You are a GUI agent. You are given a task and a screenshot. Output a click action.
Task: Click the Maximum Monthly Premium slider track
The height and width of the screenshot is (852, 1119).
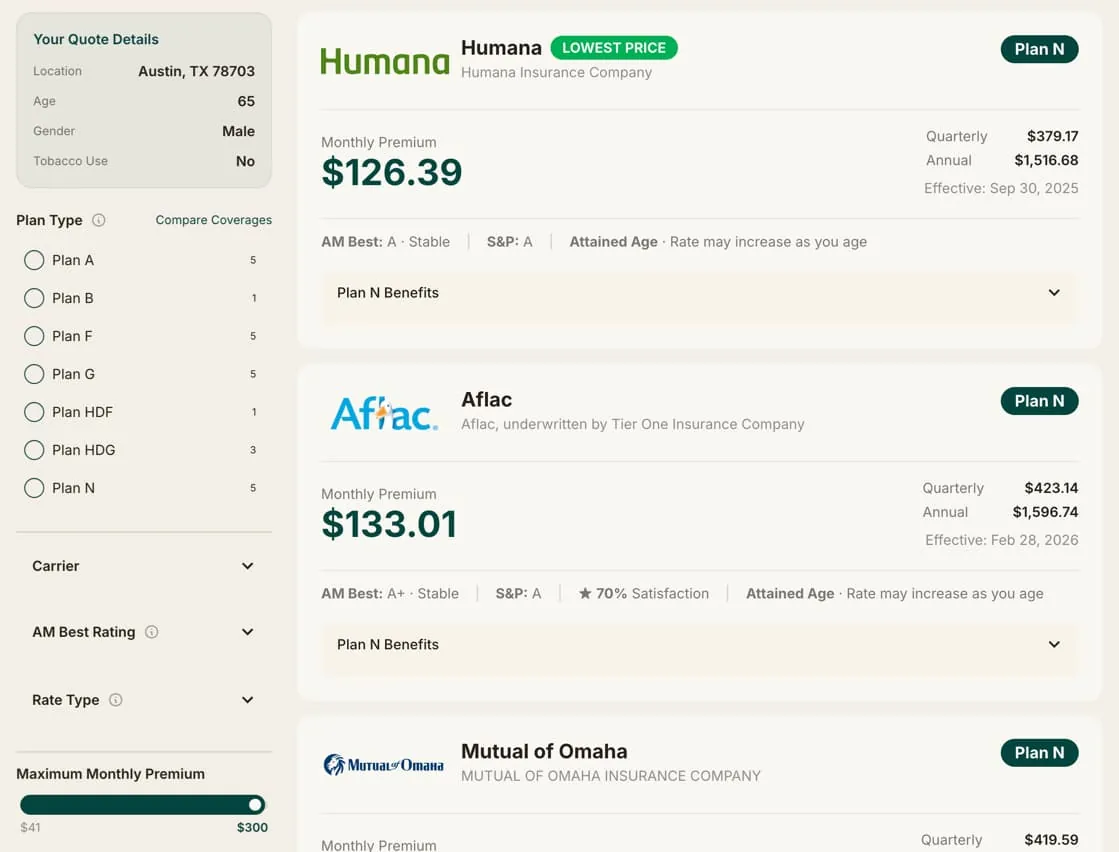pos(143,805)
